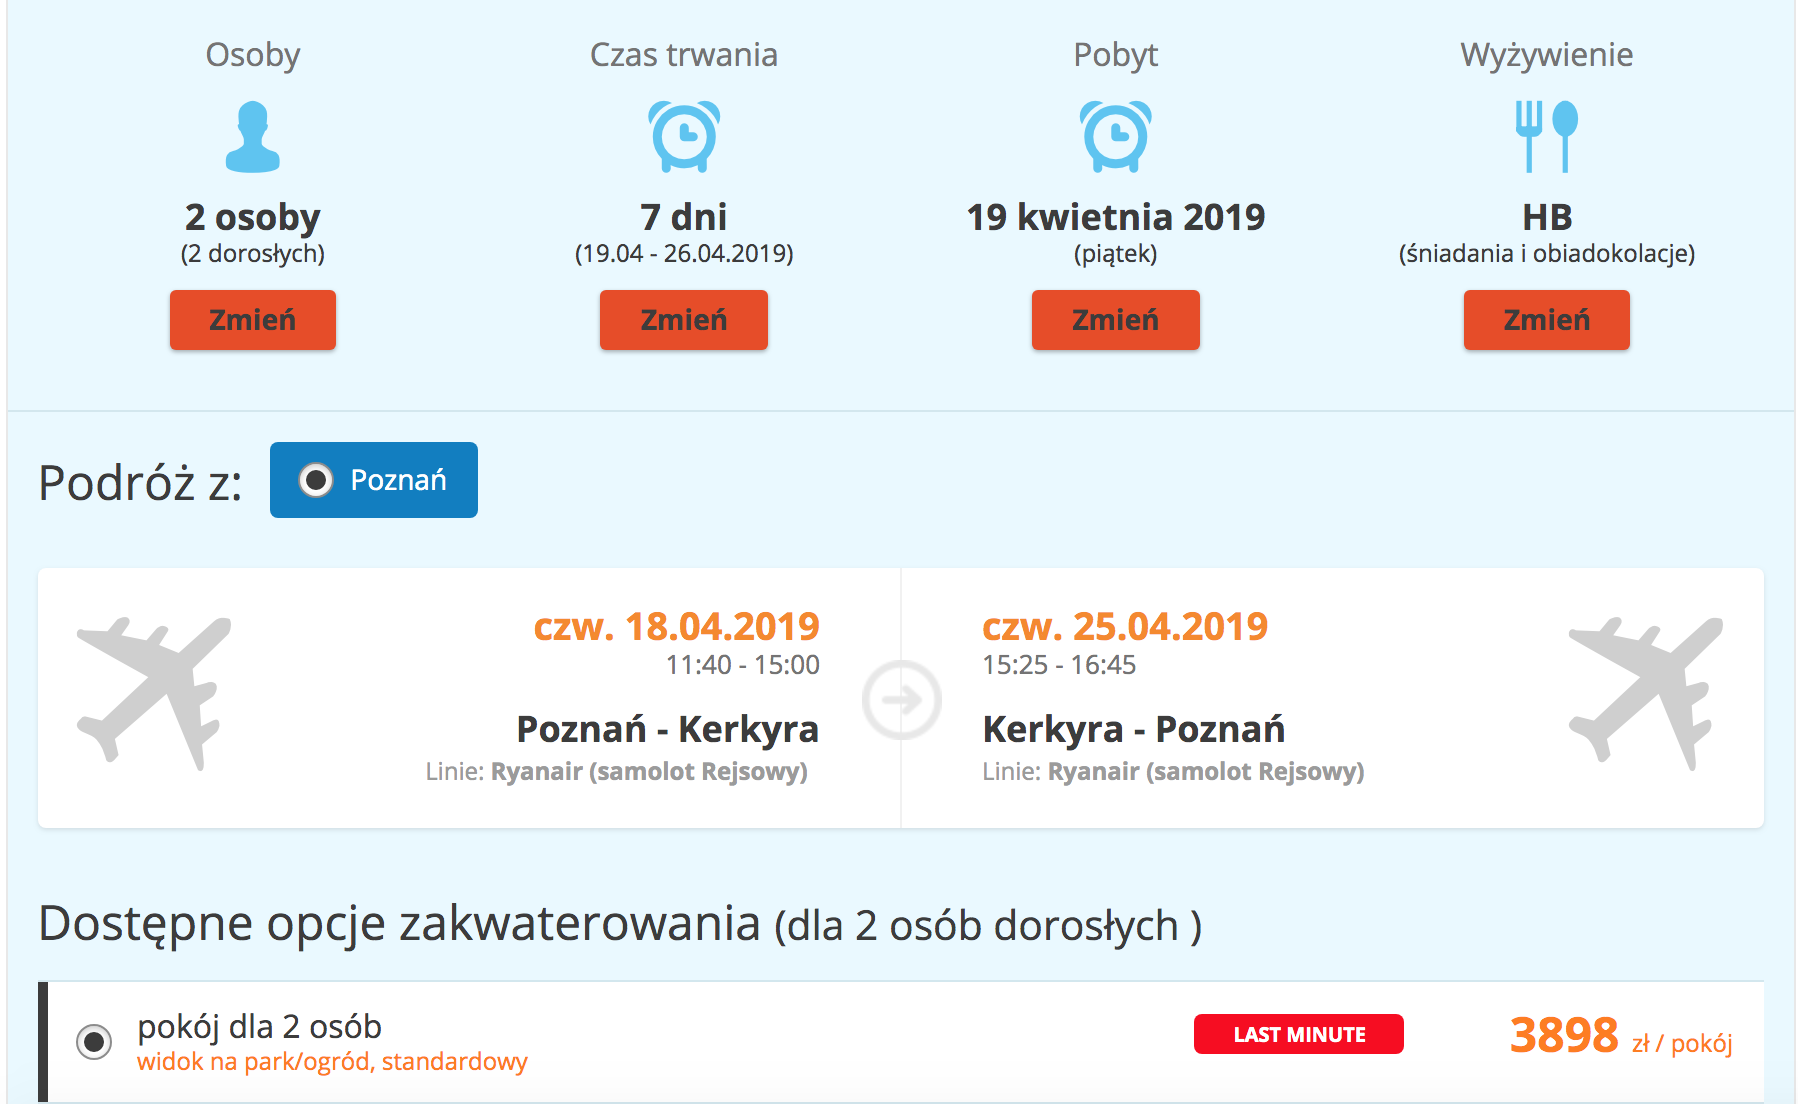
Task: Click the widok na park/ogród room description
Action: [x=332, y=1061]
